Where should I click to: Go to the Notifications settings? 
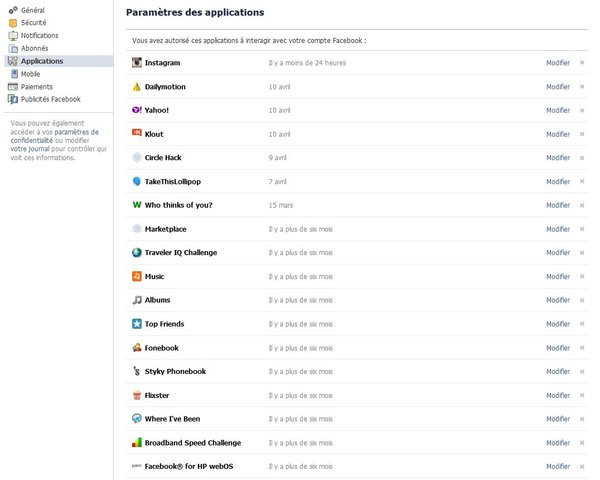coord(39,35)
